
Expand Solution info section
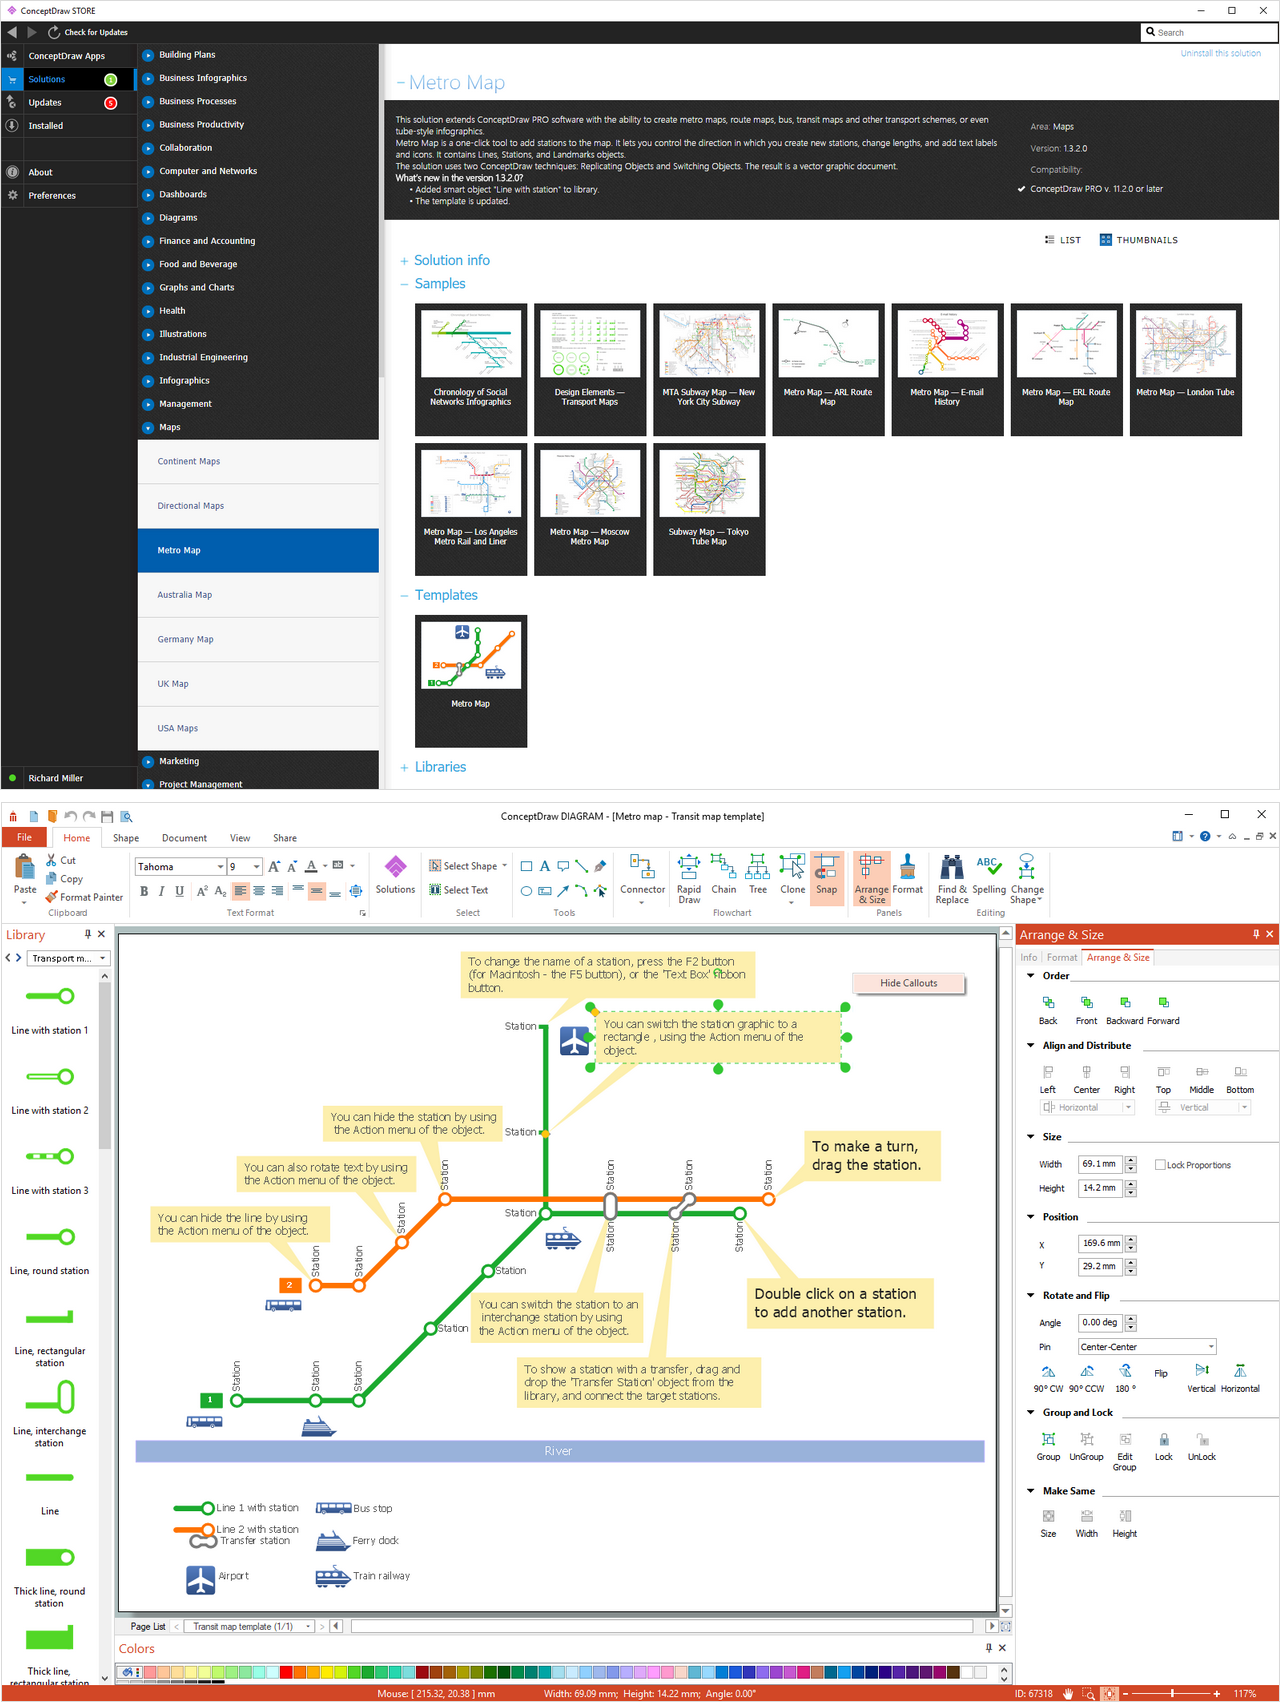click(445, 260)
